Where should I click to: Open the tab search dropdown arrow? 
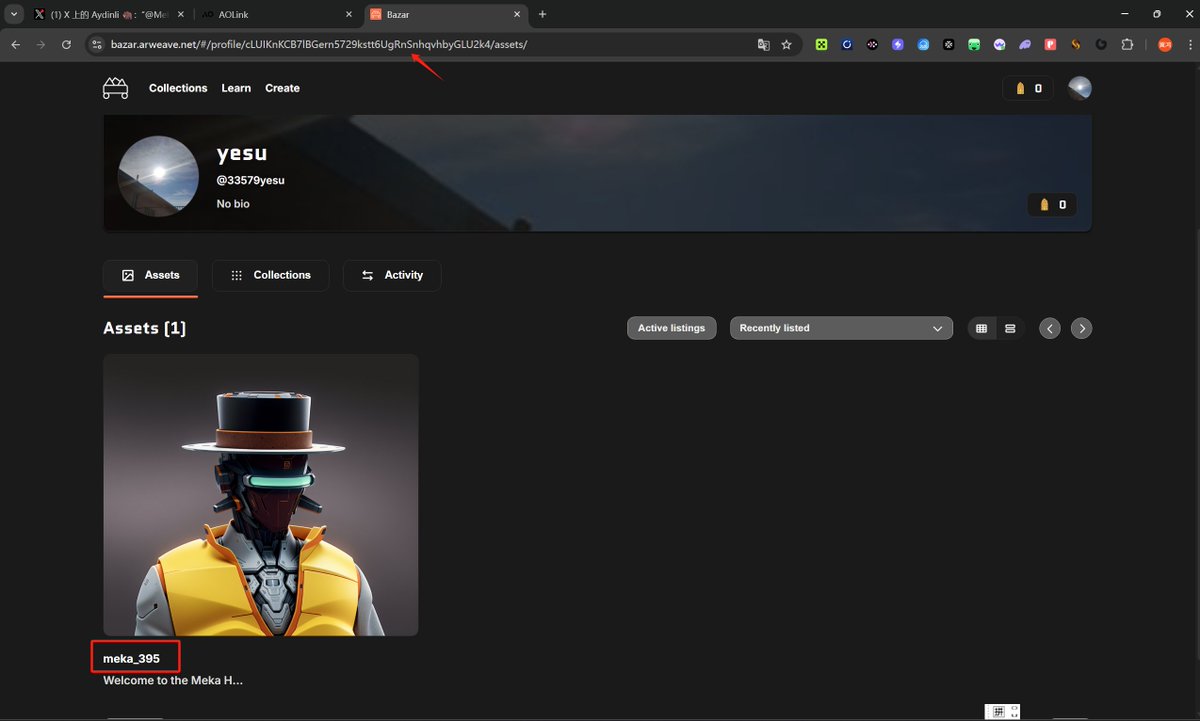click(13, 15)
